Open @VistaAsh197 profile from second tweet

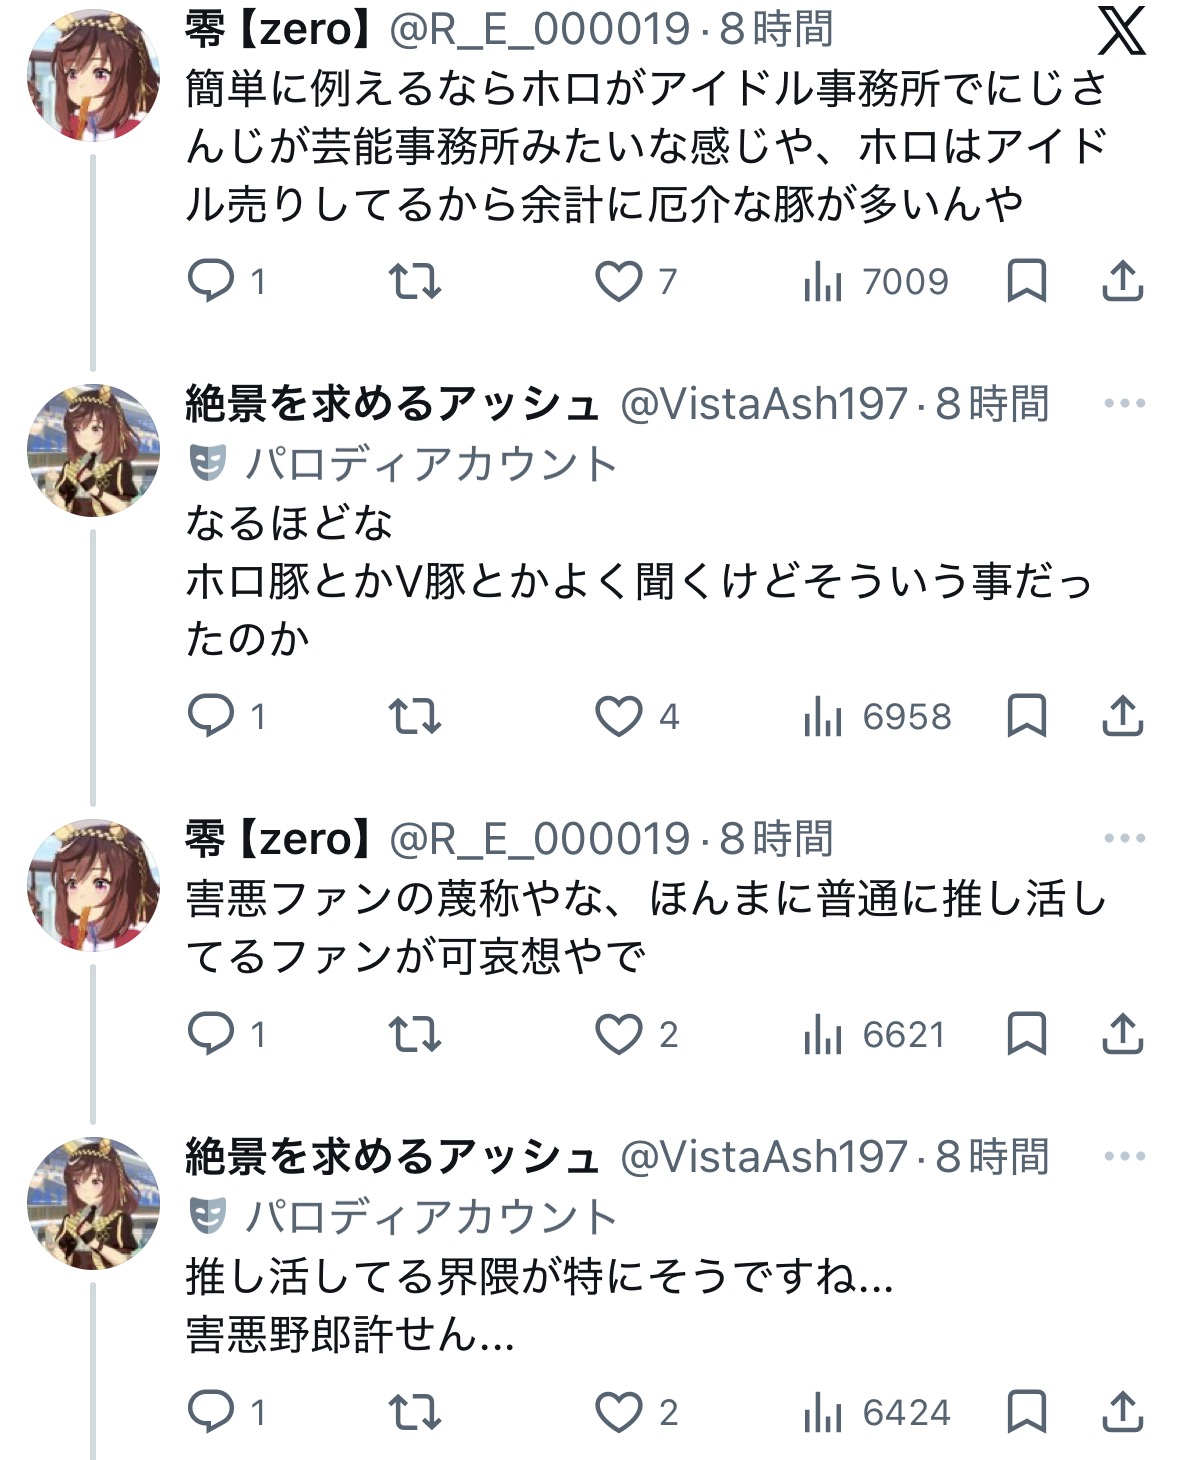click(x=763, y=404)
